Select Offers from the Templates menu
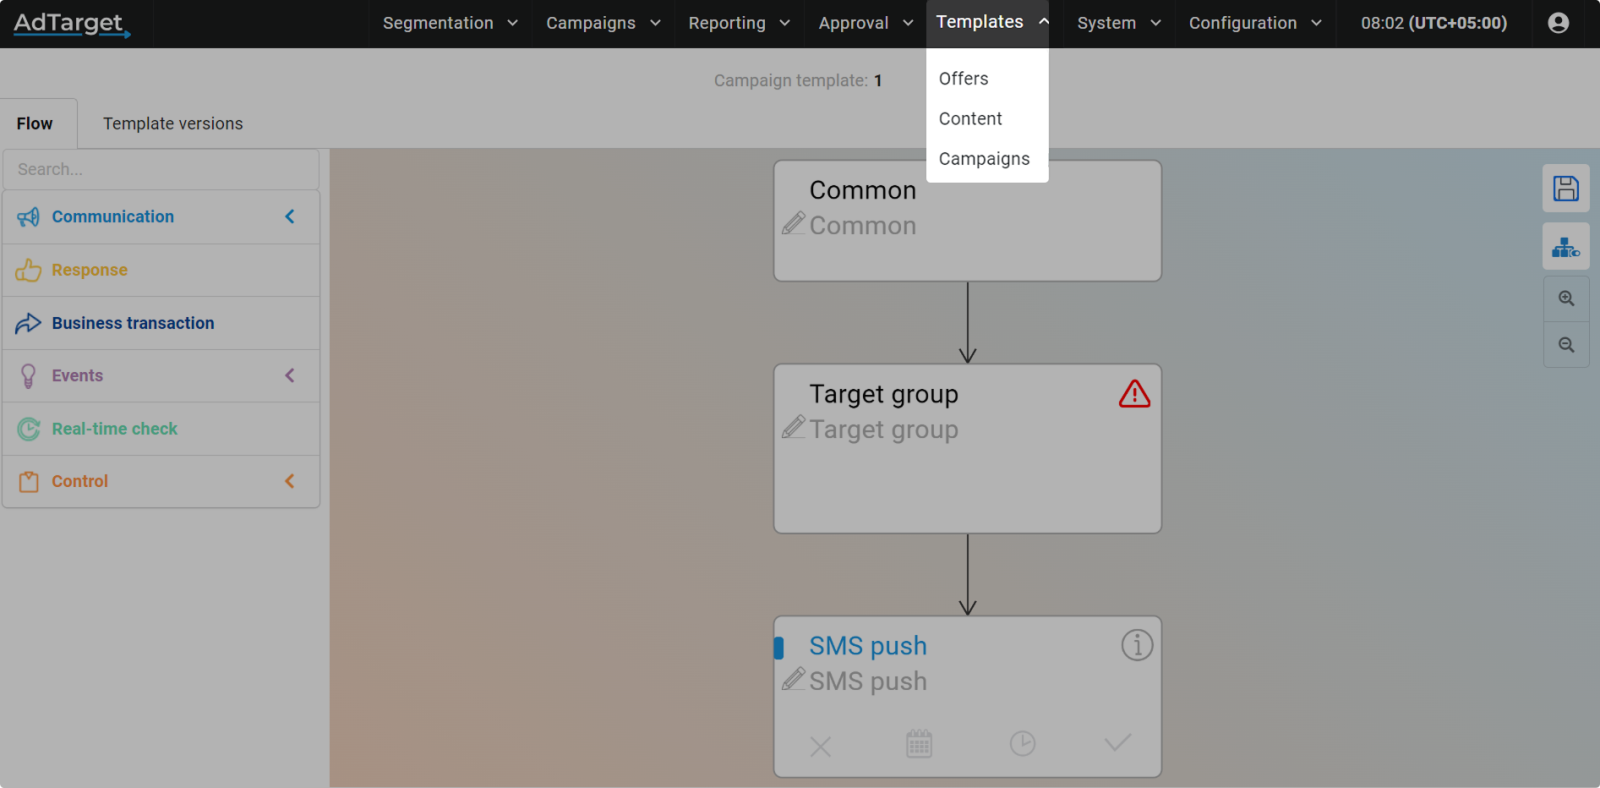This screenshot has width=1600, height=788. point(963,79)
